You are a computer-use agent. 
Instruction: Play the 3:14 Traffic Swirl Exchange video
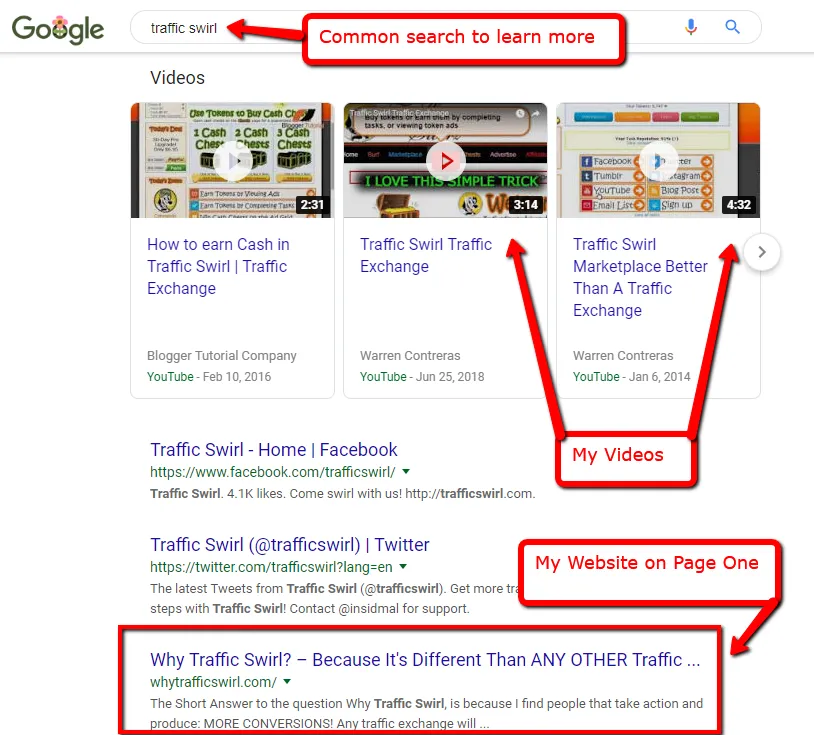445,160
